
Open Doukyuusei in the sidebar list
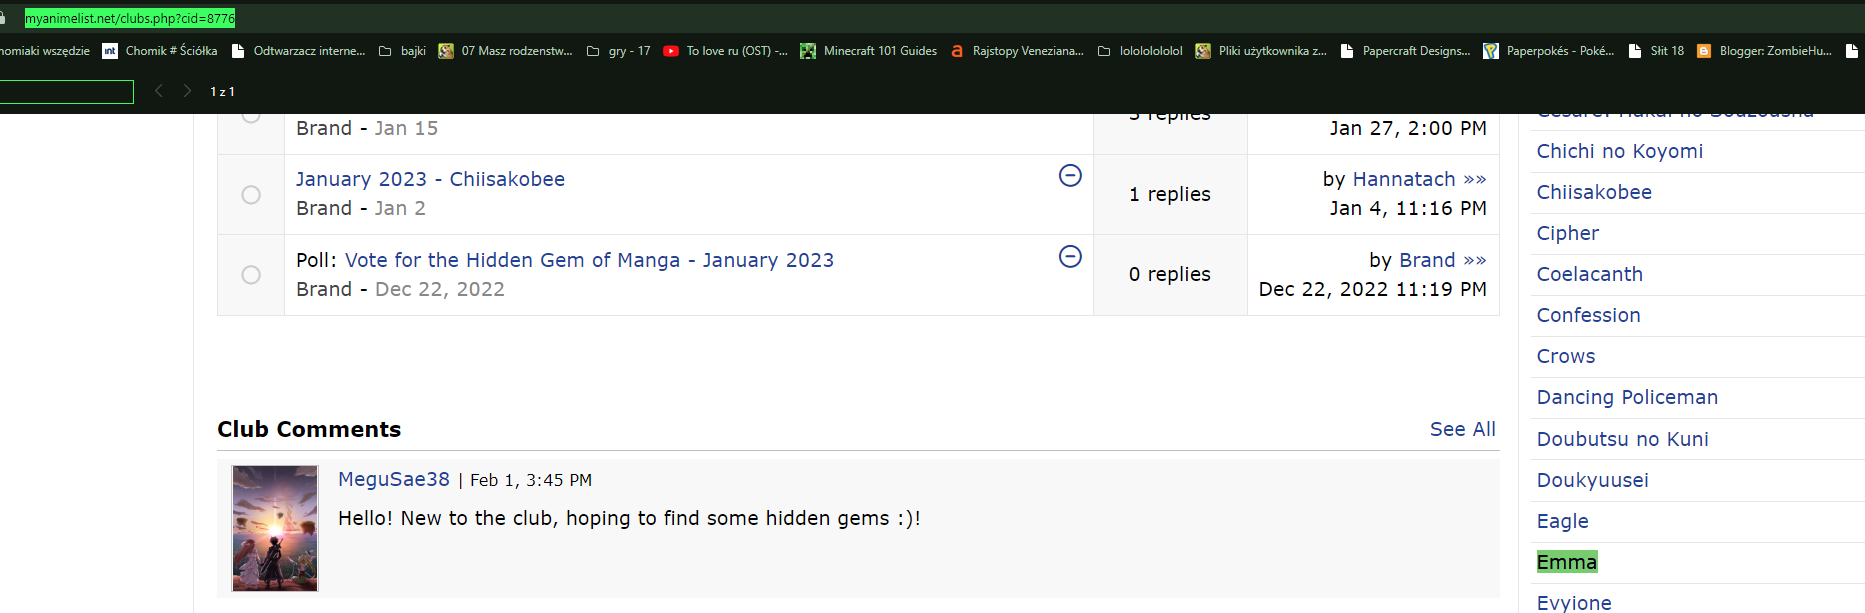point(1592,480)
